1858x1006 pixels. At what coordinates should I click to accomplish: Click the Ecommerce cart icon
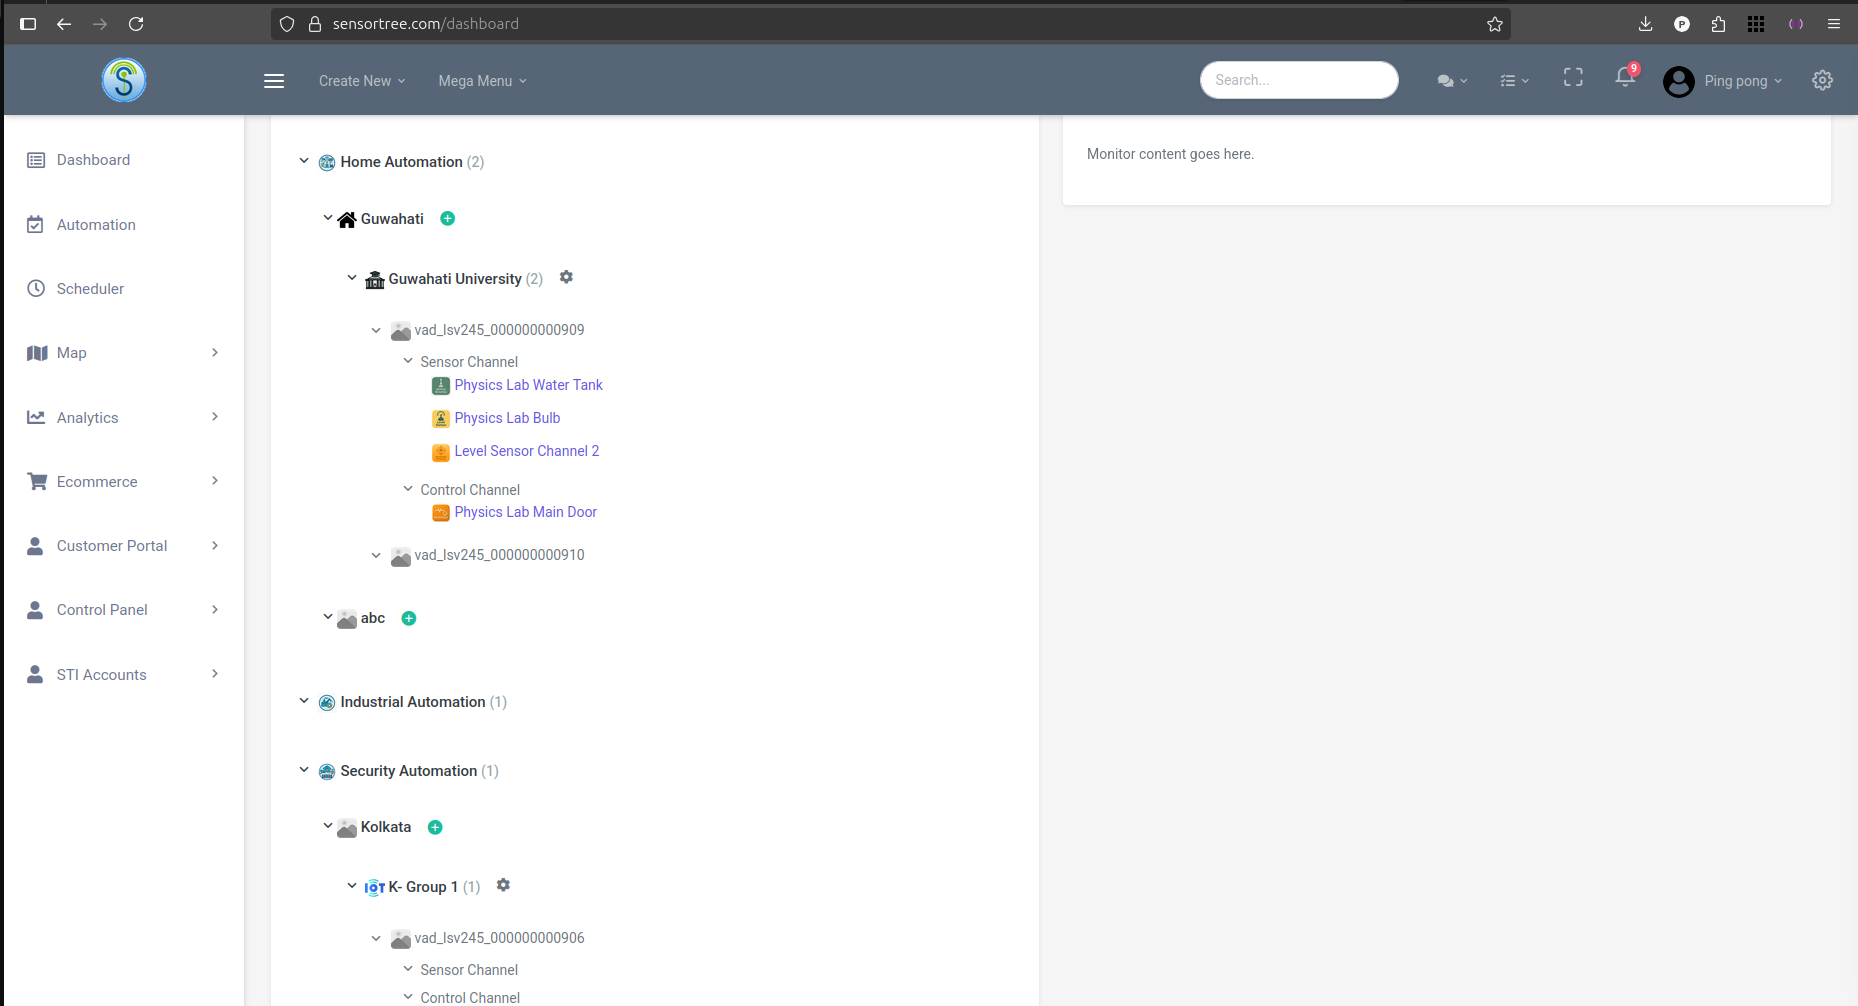36,481
